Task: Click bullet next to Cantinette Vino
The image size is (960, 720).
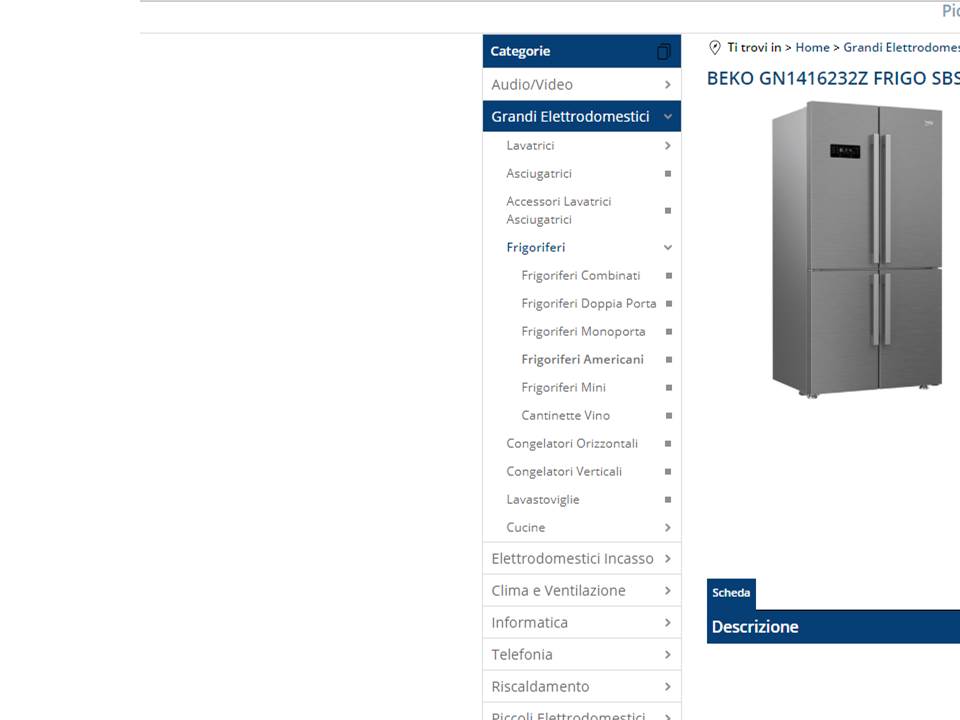Action: click(x=669, y=416)
